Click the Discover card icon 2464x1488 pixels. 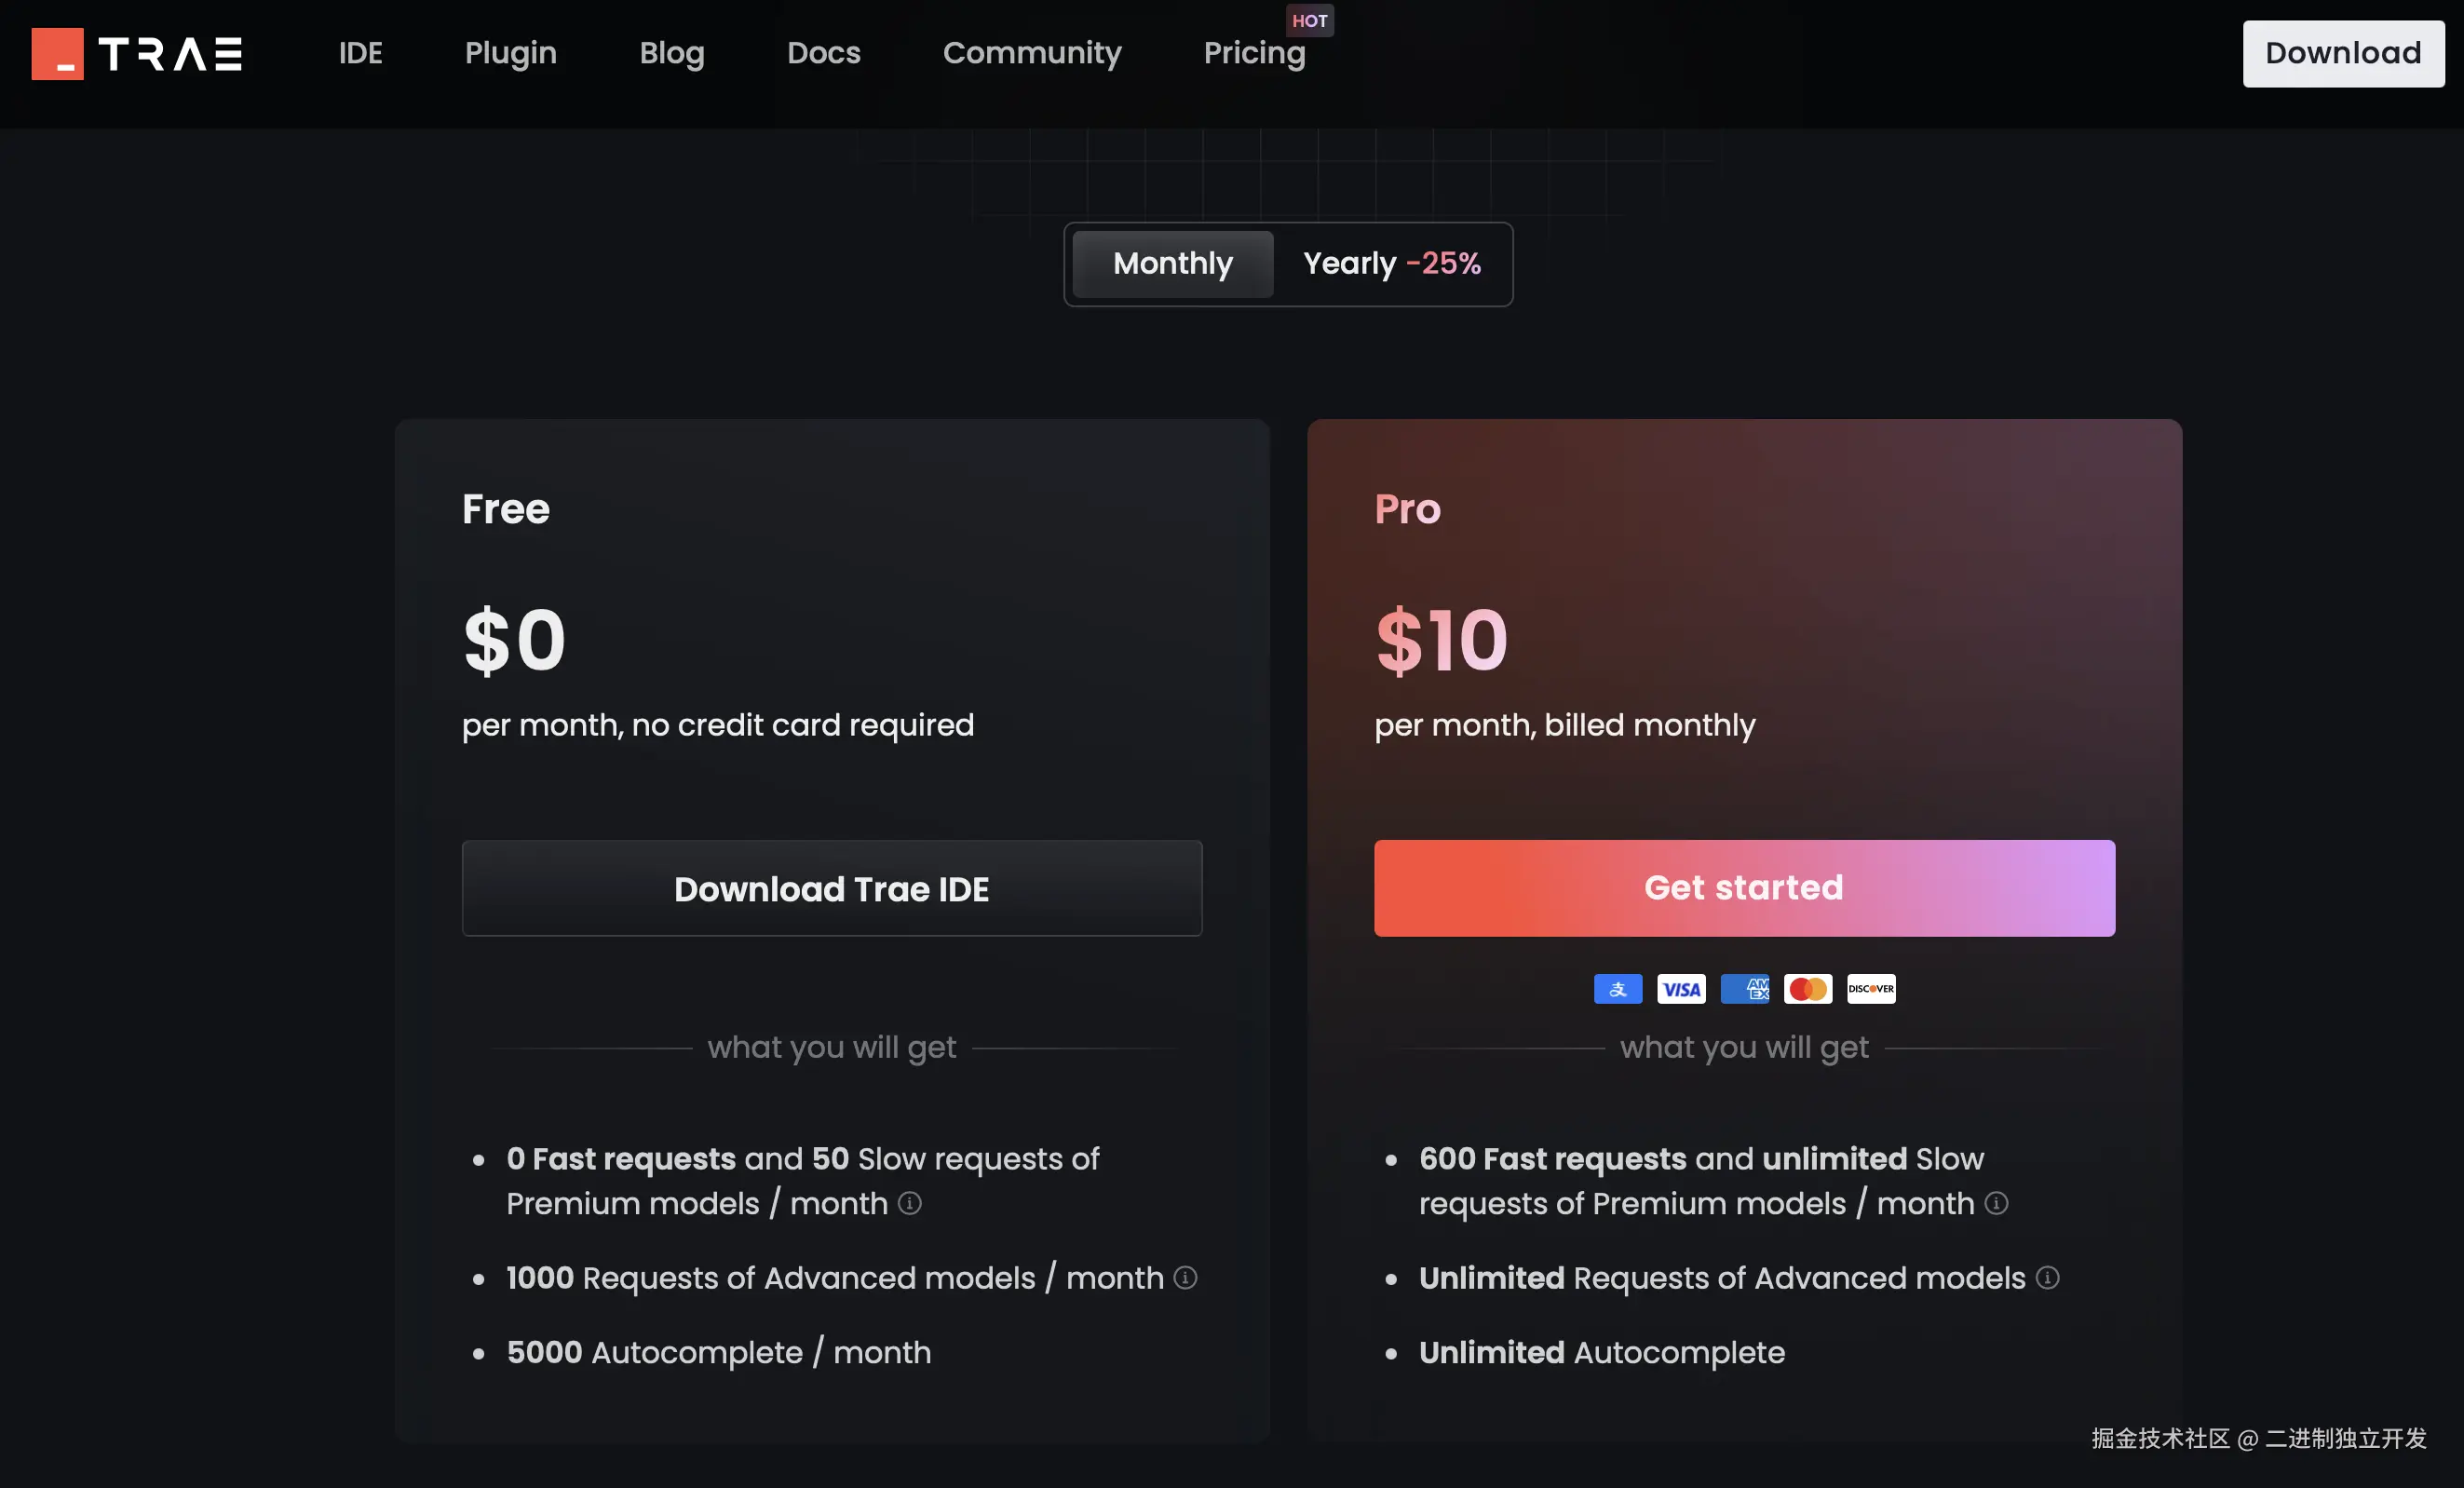tap(1870, 989)
